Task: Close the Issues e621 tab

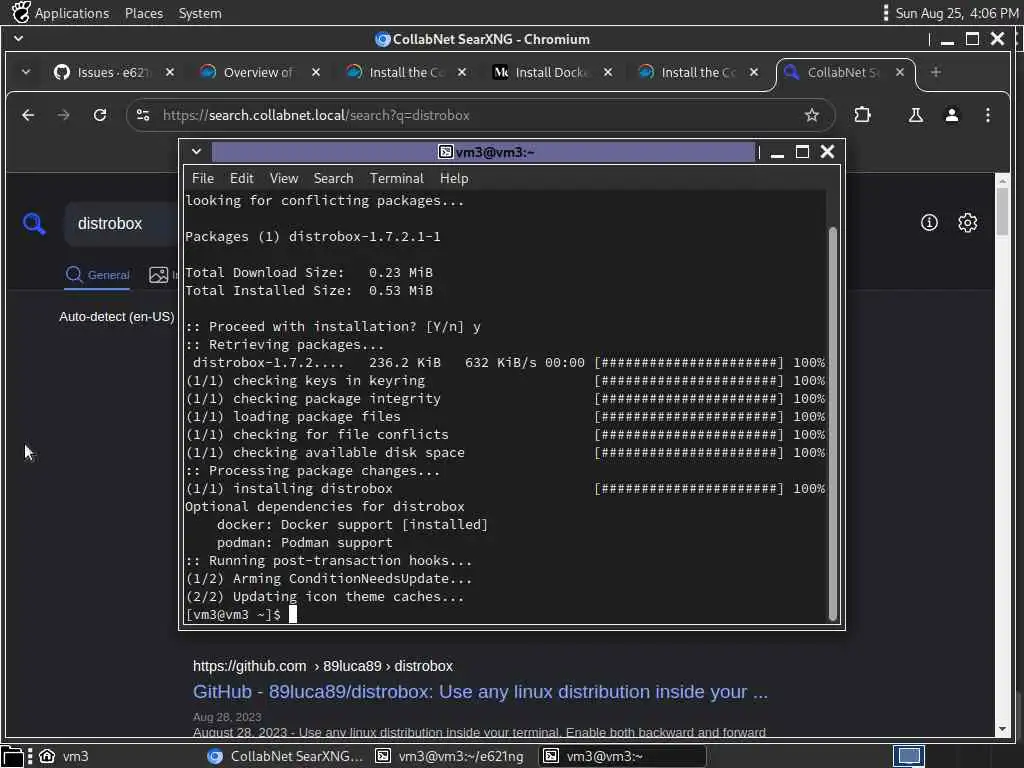Action: [170, 72]
